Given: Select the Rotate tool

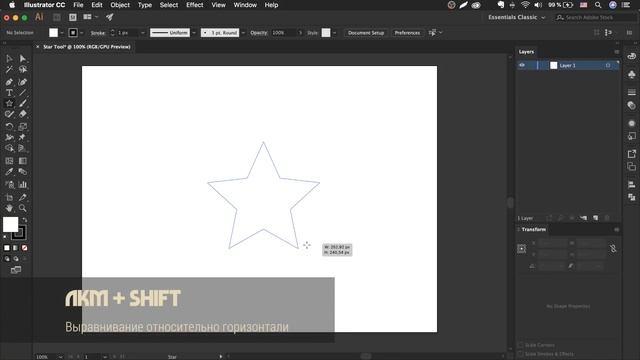Looking at the screenshot, I should click(9, 127).
